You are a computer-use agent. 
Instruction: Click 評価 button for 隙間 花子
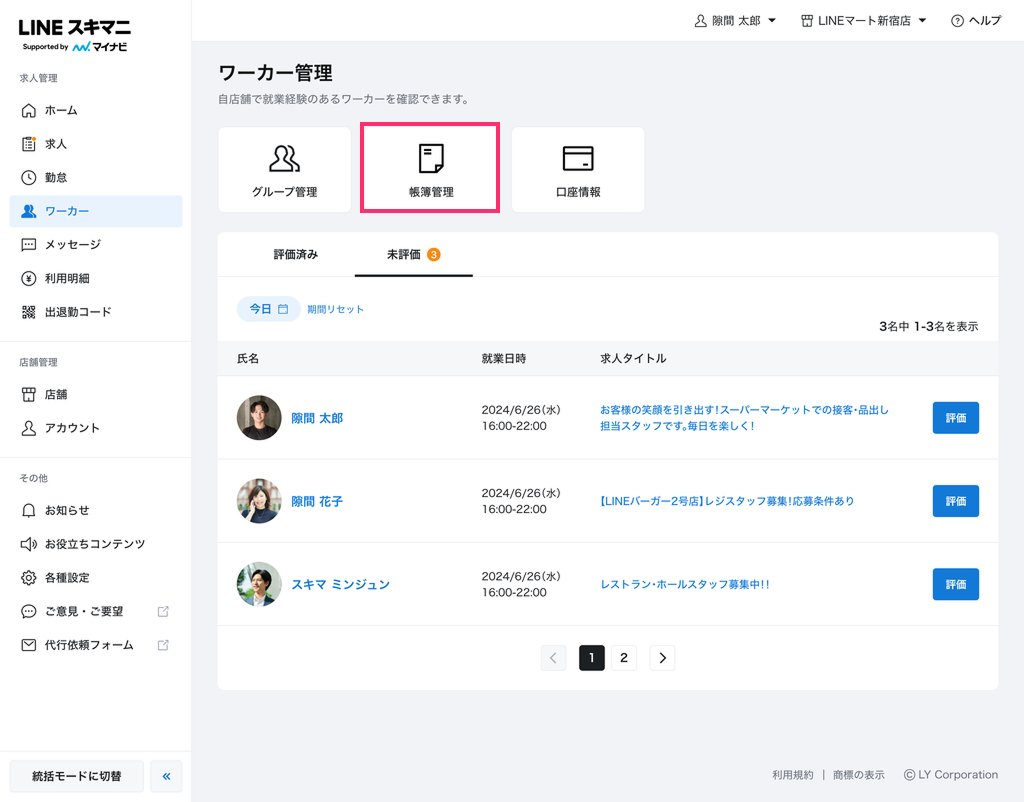point(955,501)
